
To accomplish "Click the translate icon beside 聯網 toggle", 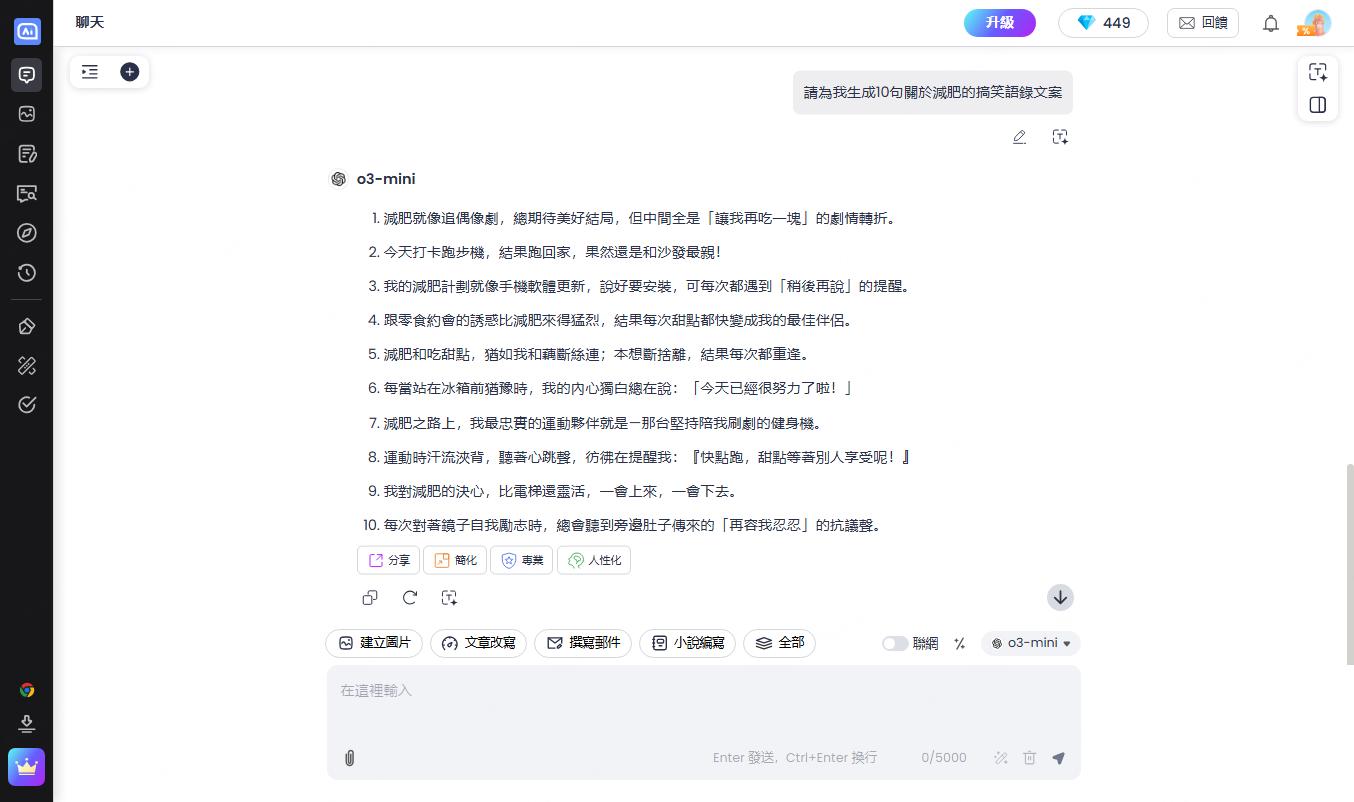I will coord(959,644).
